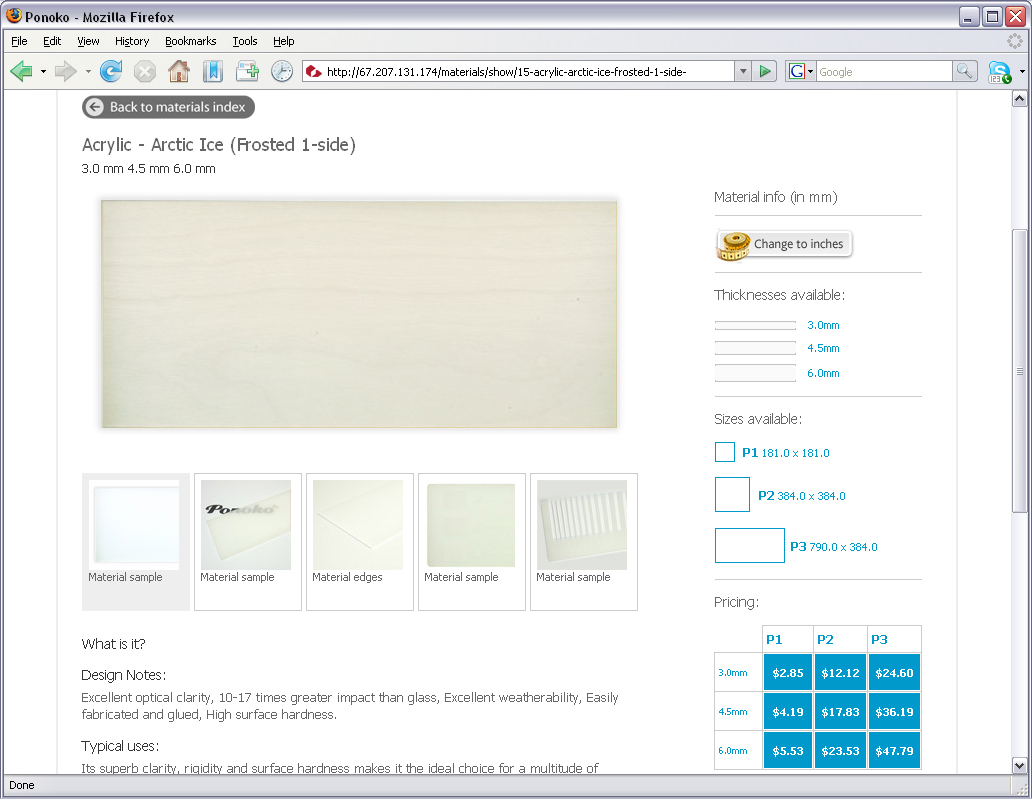Expand the address bar URL dropdown

(743, 71)
